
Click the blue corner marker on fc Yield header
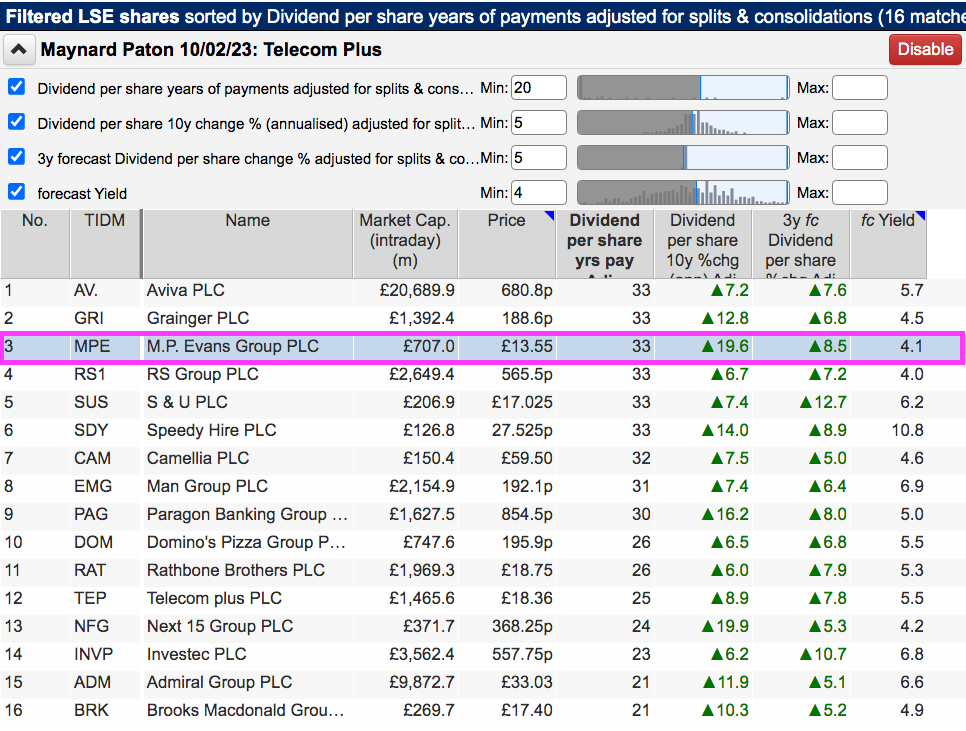click(920, 215)
